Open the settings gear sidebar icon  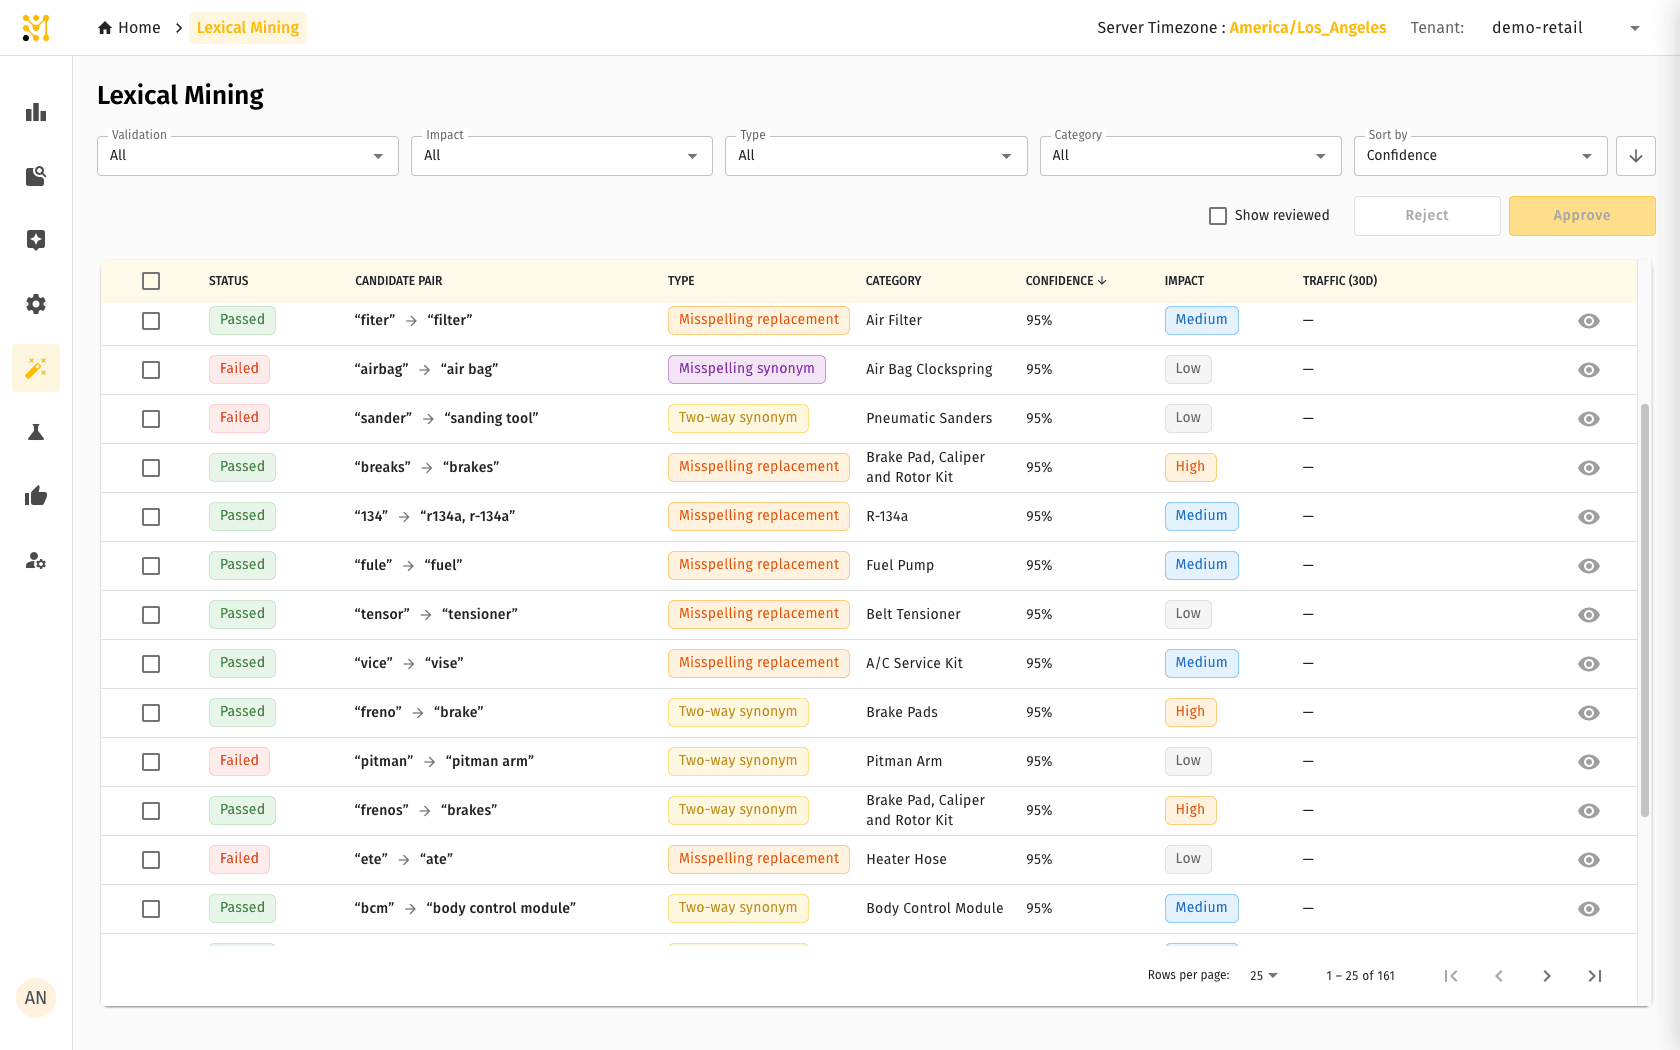point(36,304)
